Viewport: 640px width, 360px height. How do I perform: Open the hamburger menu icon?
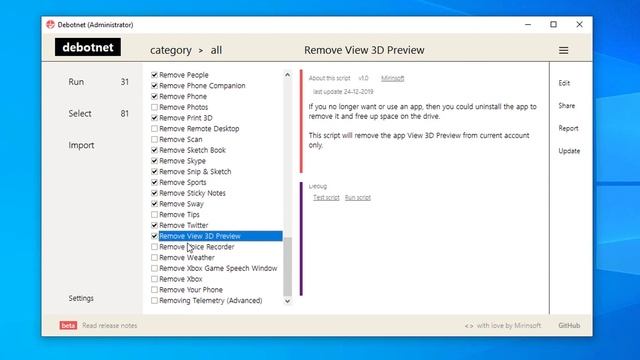click(x=563, y=50)
